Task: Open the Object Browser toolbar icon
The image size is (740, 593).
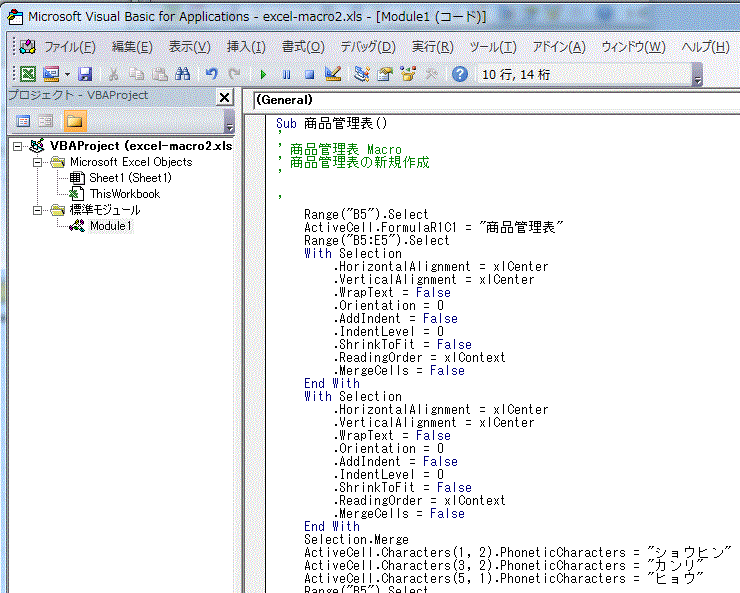Action: tap(408, 74)
